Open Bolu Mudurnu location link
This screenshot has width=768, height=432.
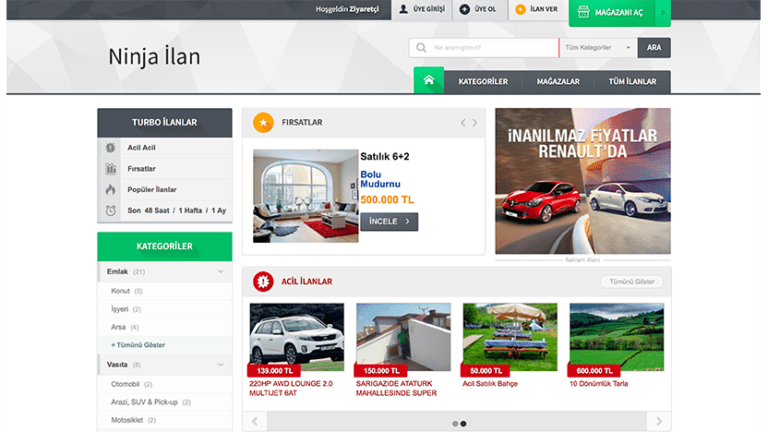point(380,179)
